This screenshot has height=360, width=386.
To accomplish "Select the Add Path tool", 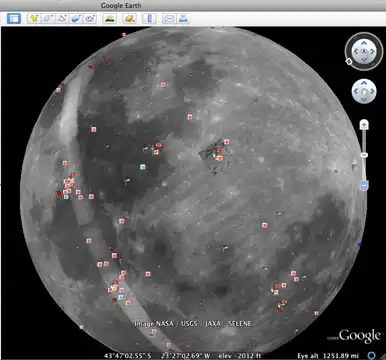I will [x=62, y=18].
